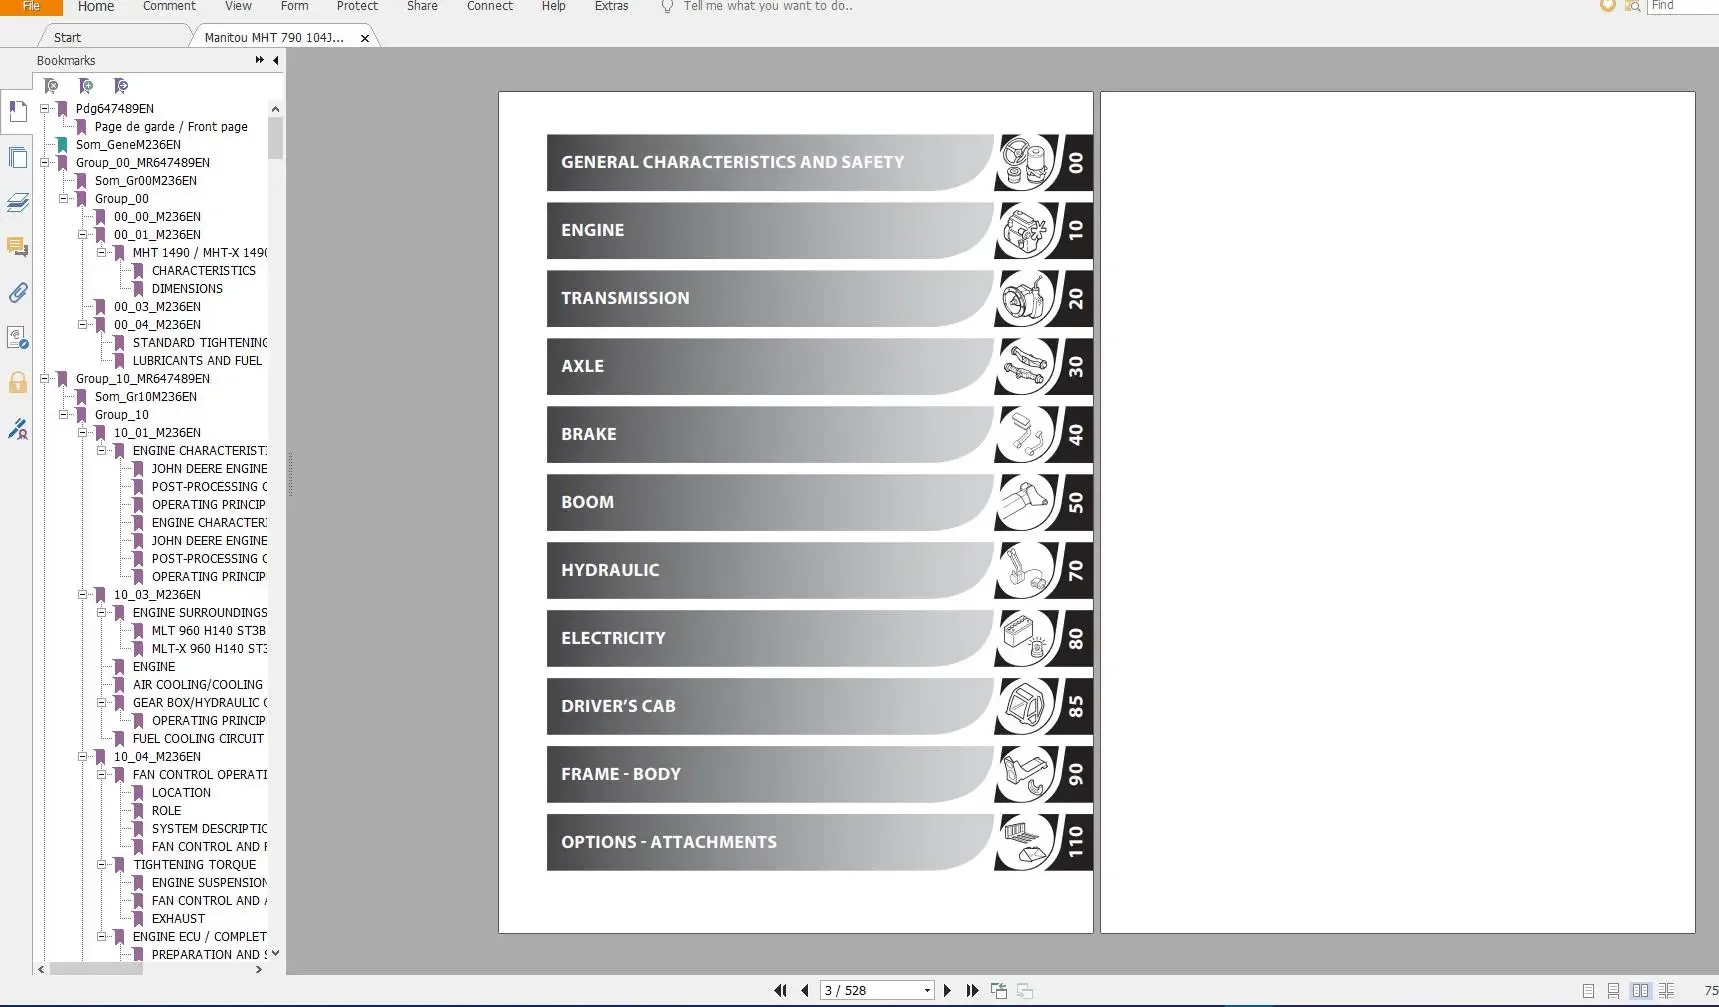Click the Tell me what you want field
Viewport: 1719px width, 1007px height.
pyautogui.click(x=768, y=6)
